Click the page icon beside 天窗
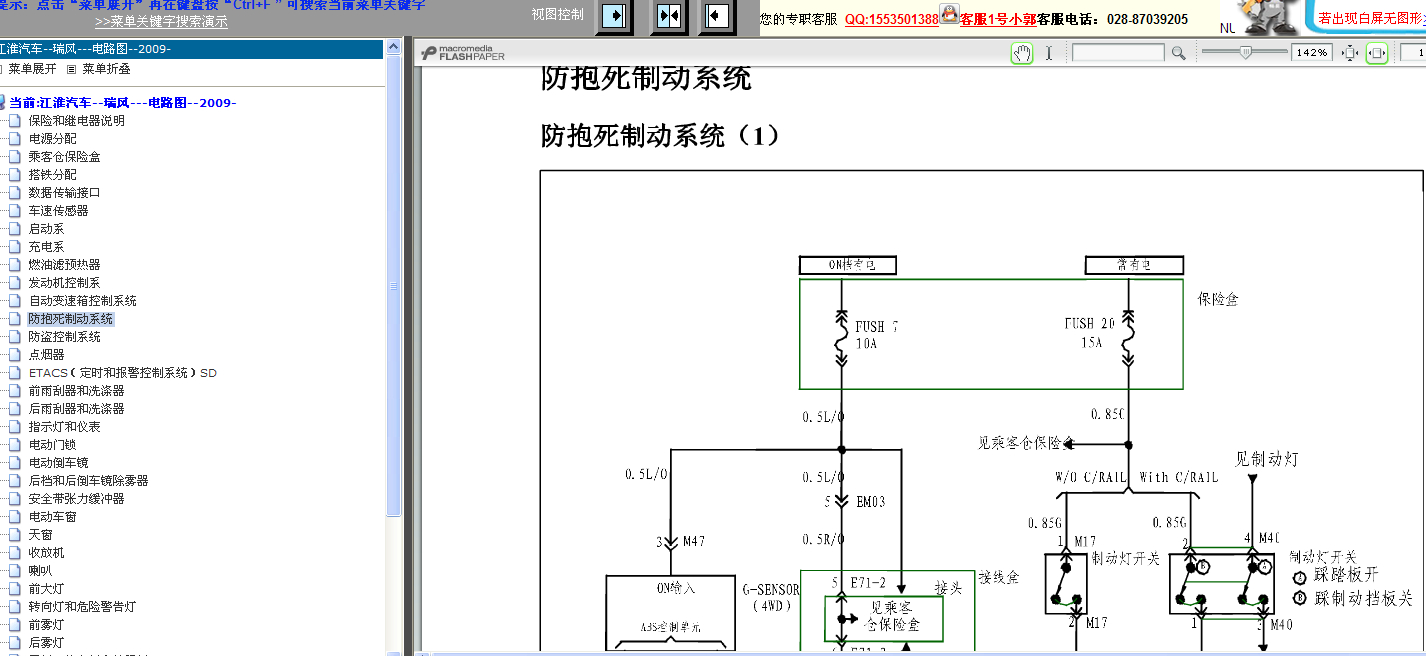Viewport: 1426px width, 656px height. pyautogui.click(x=14, y=534)
